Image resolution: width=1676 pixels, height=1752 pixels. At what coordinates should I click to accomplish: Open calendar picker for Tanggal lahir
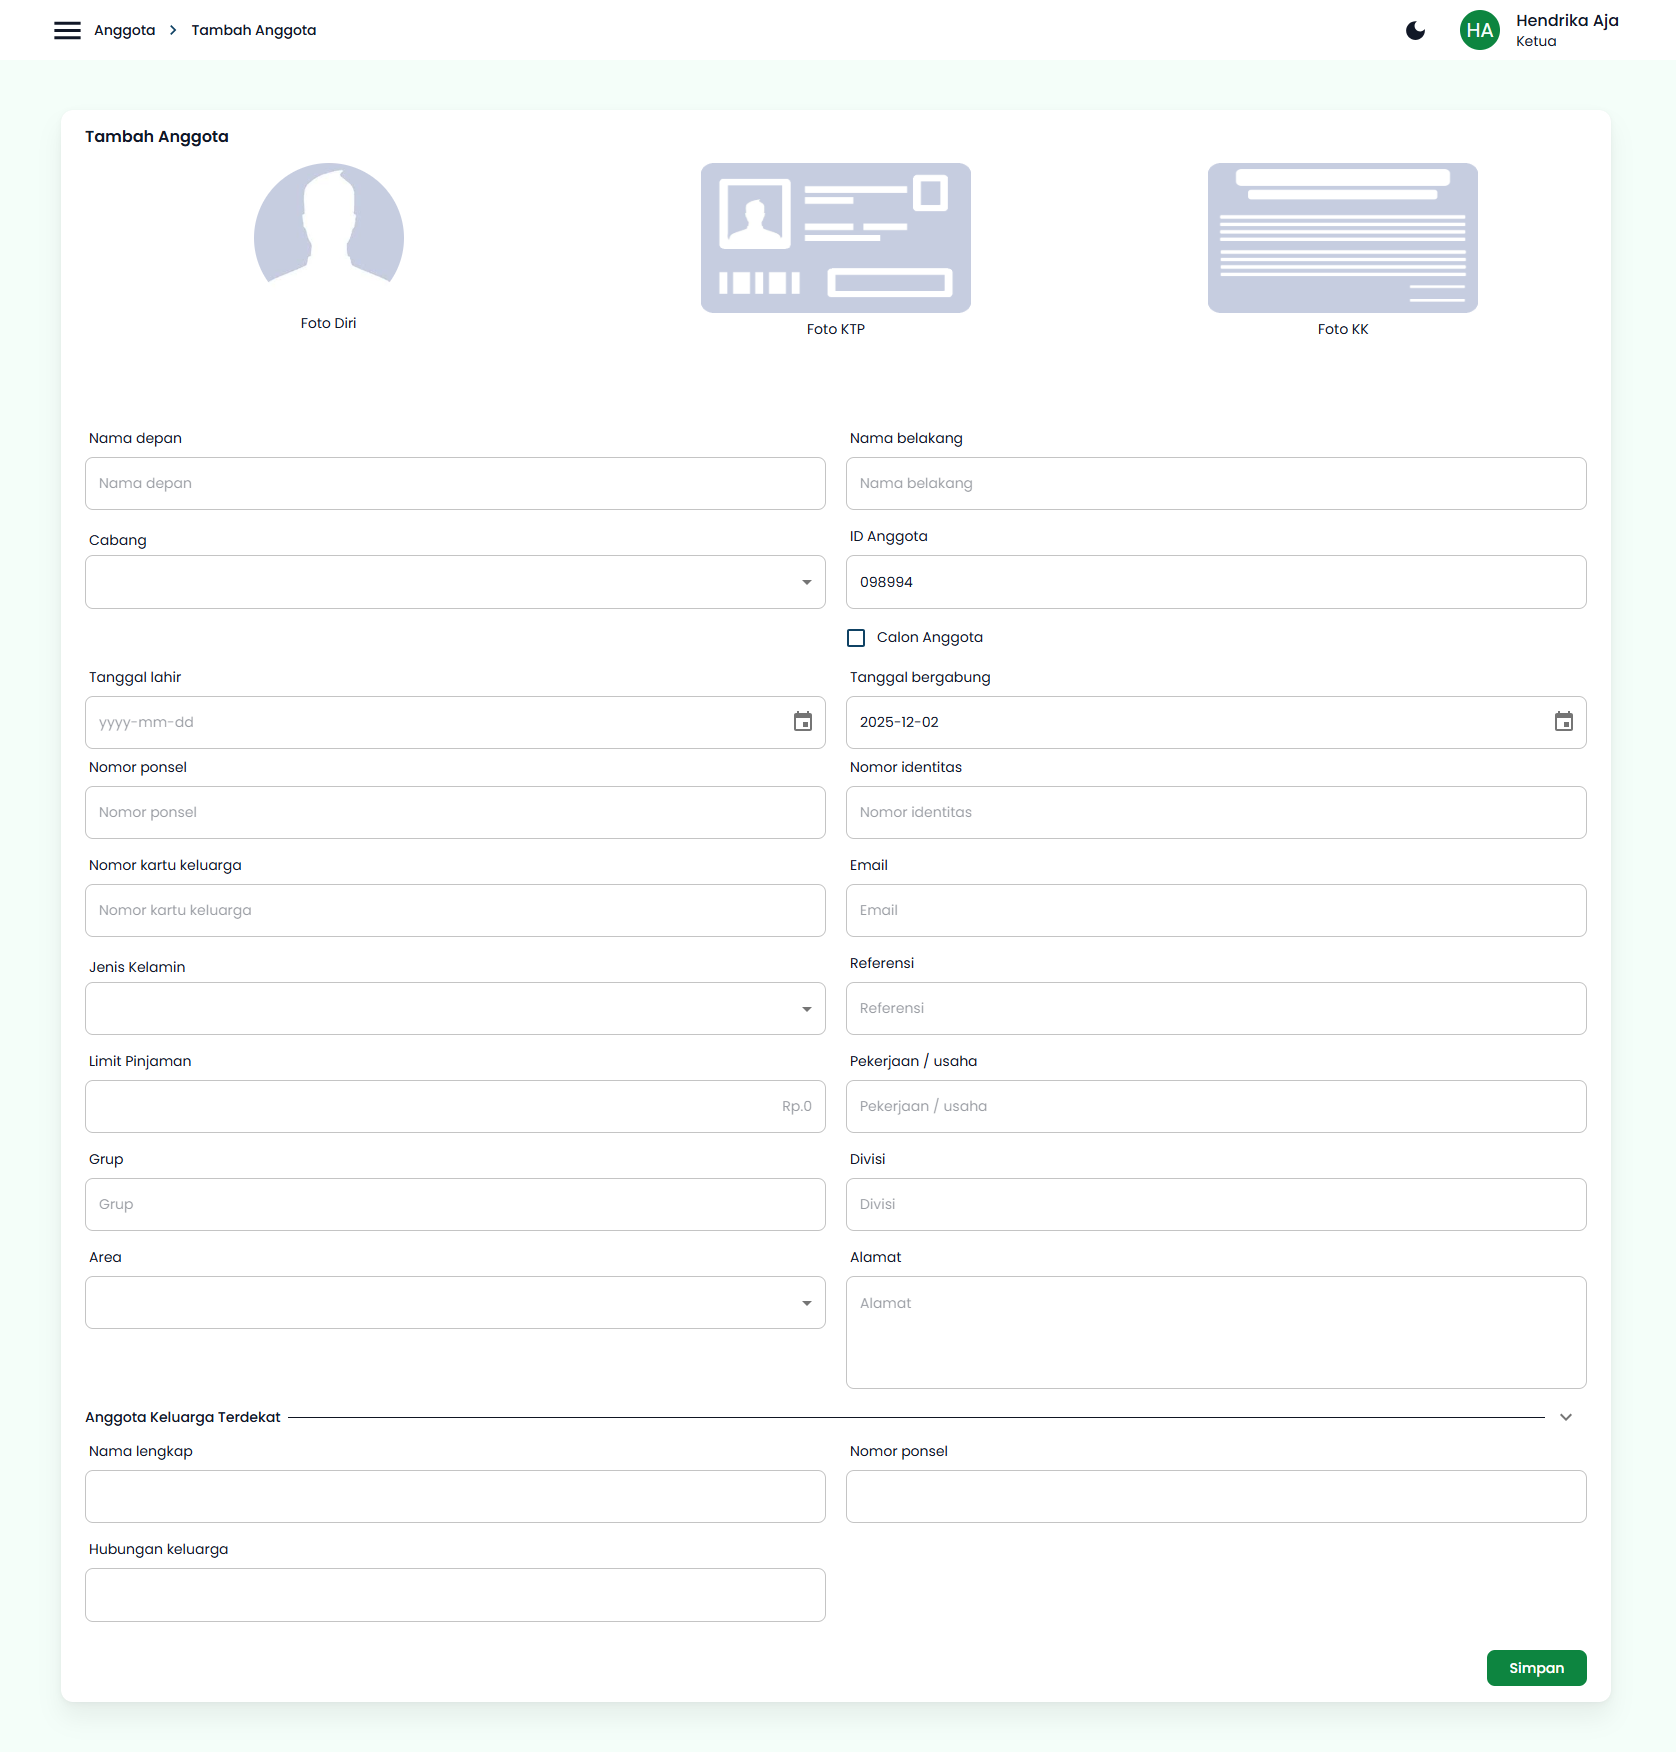(x=802, y=722)
